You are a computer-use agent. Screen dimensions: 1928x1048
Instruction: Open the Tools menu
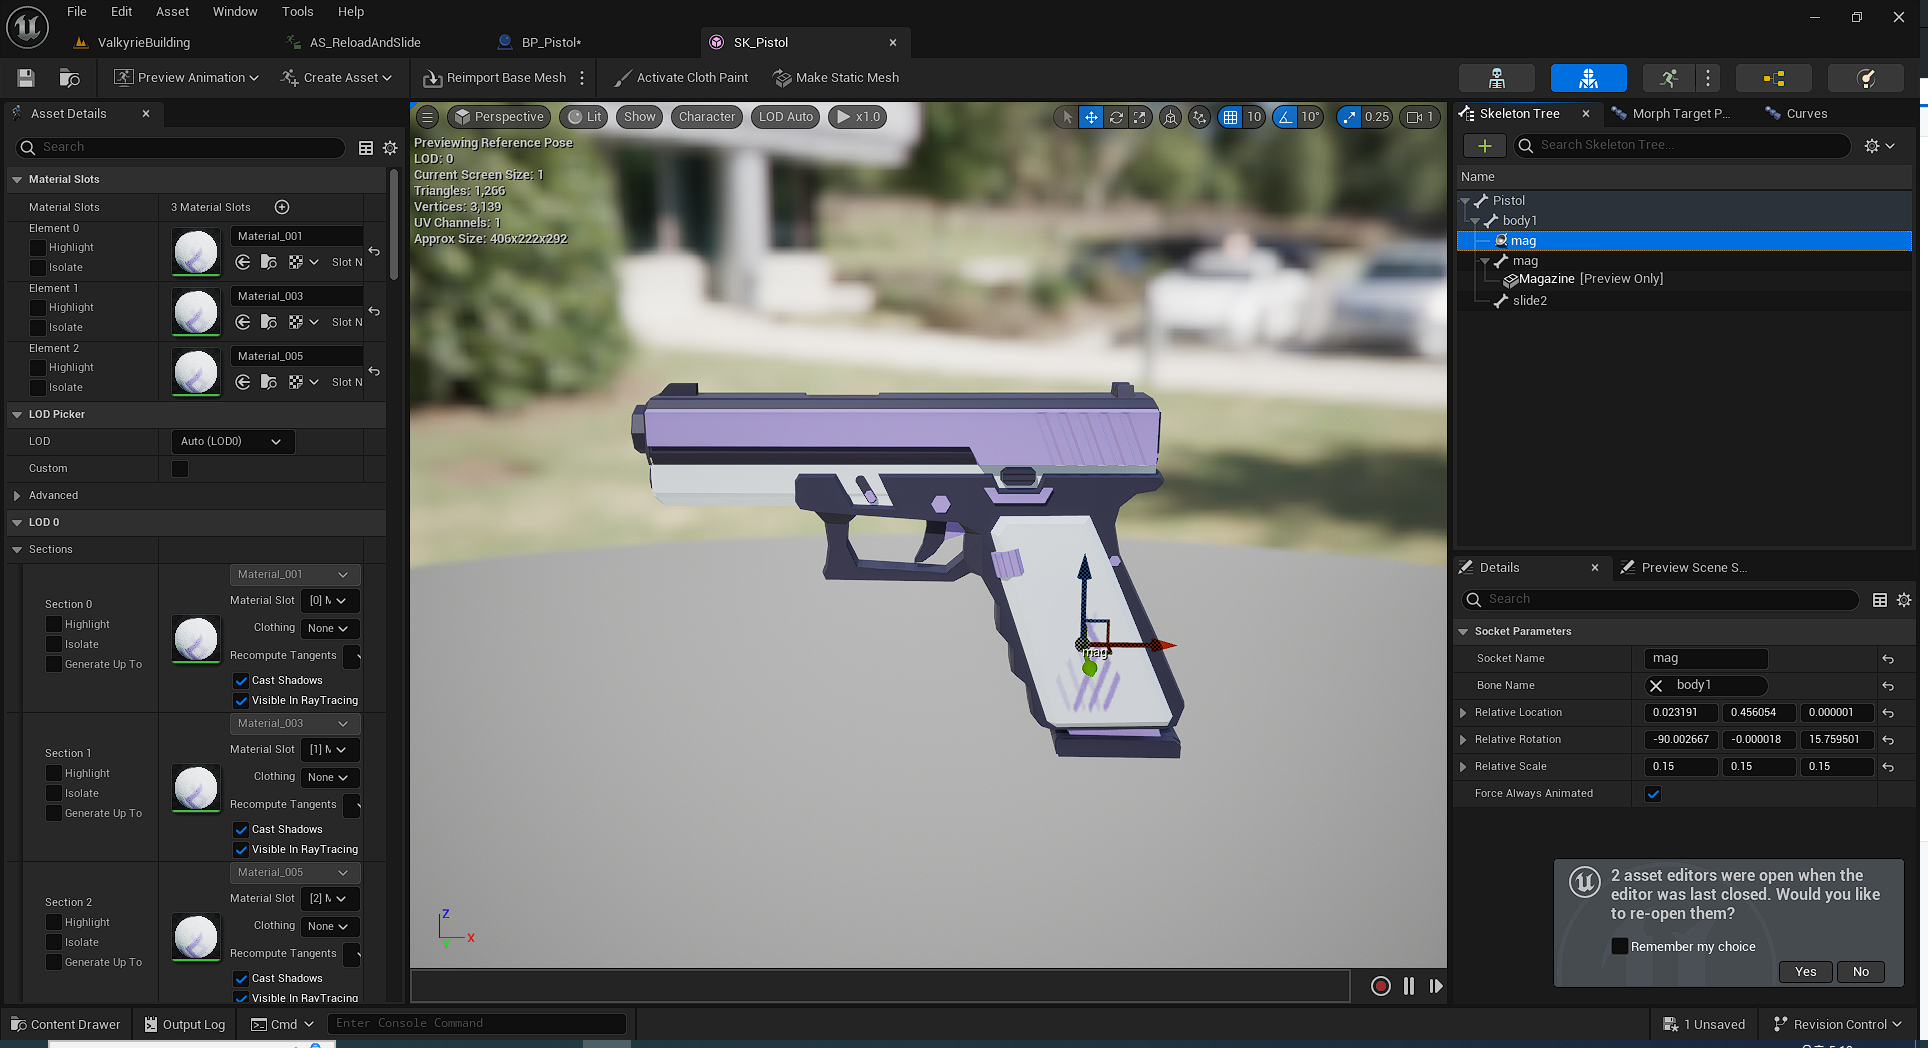pyautogui.click(x=297, y=12)
